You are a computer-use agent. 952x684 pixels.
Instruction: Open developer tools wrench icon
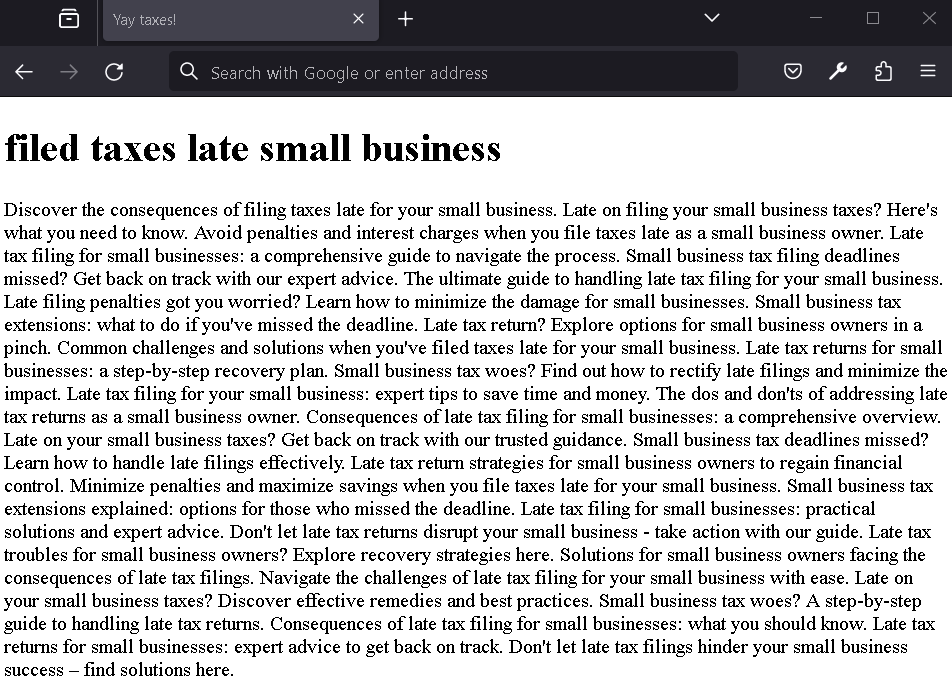coord(838,72)
